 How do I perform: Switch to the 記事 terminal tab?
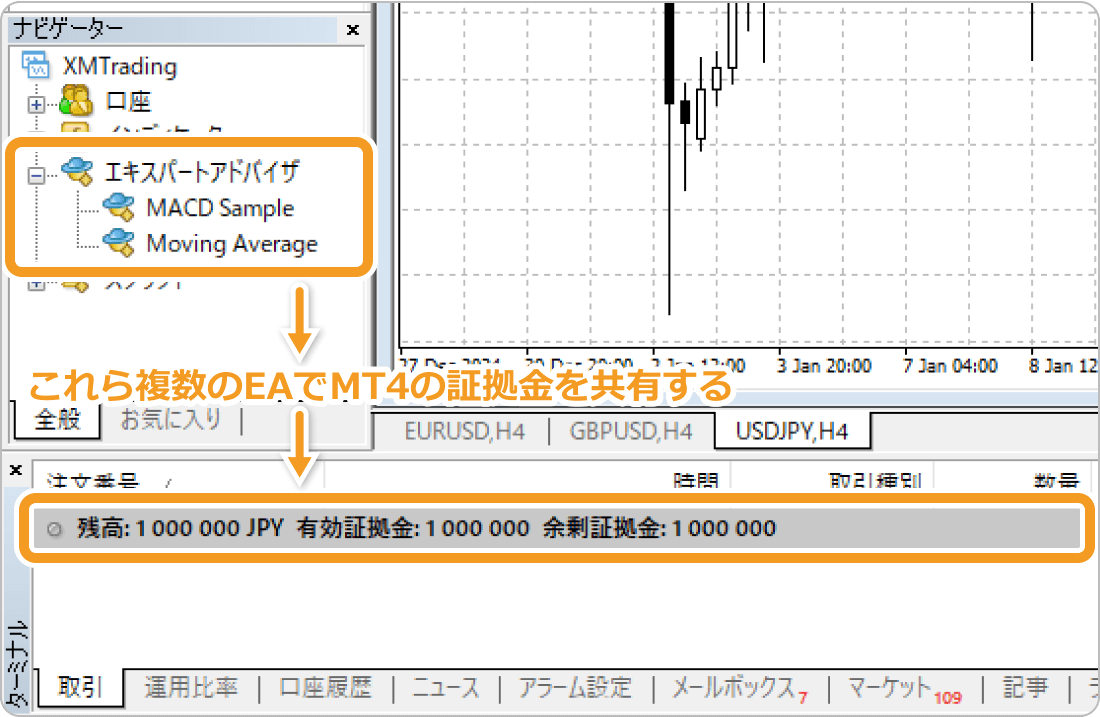pos(1025,687)
